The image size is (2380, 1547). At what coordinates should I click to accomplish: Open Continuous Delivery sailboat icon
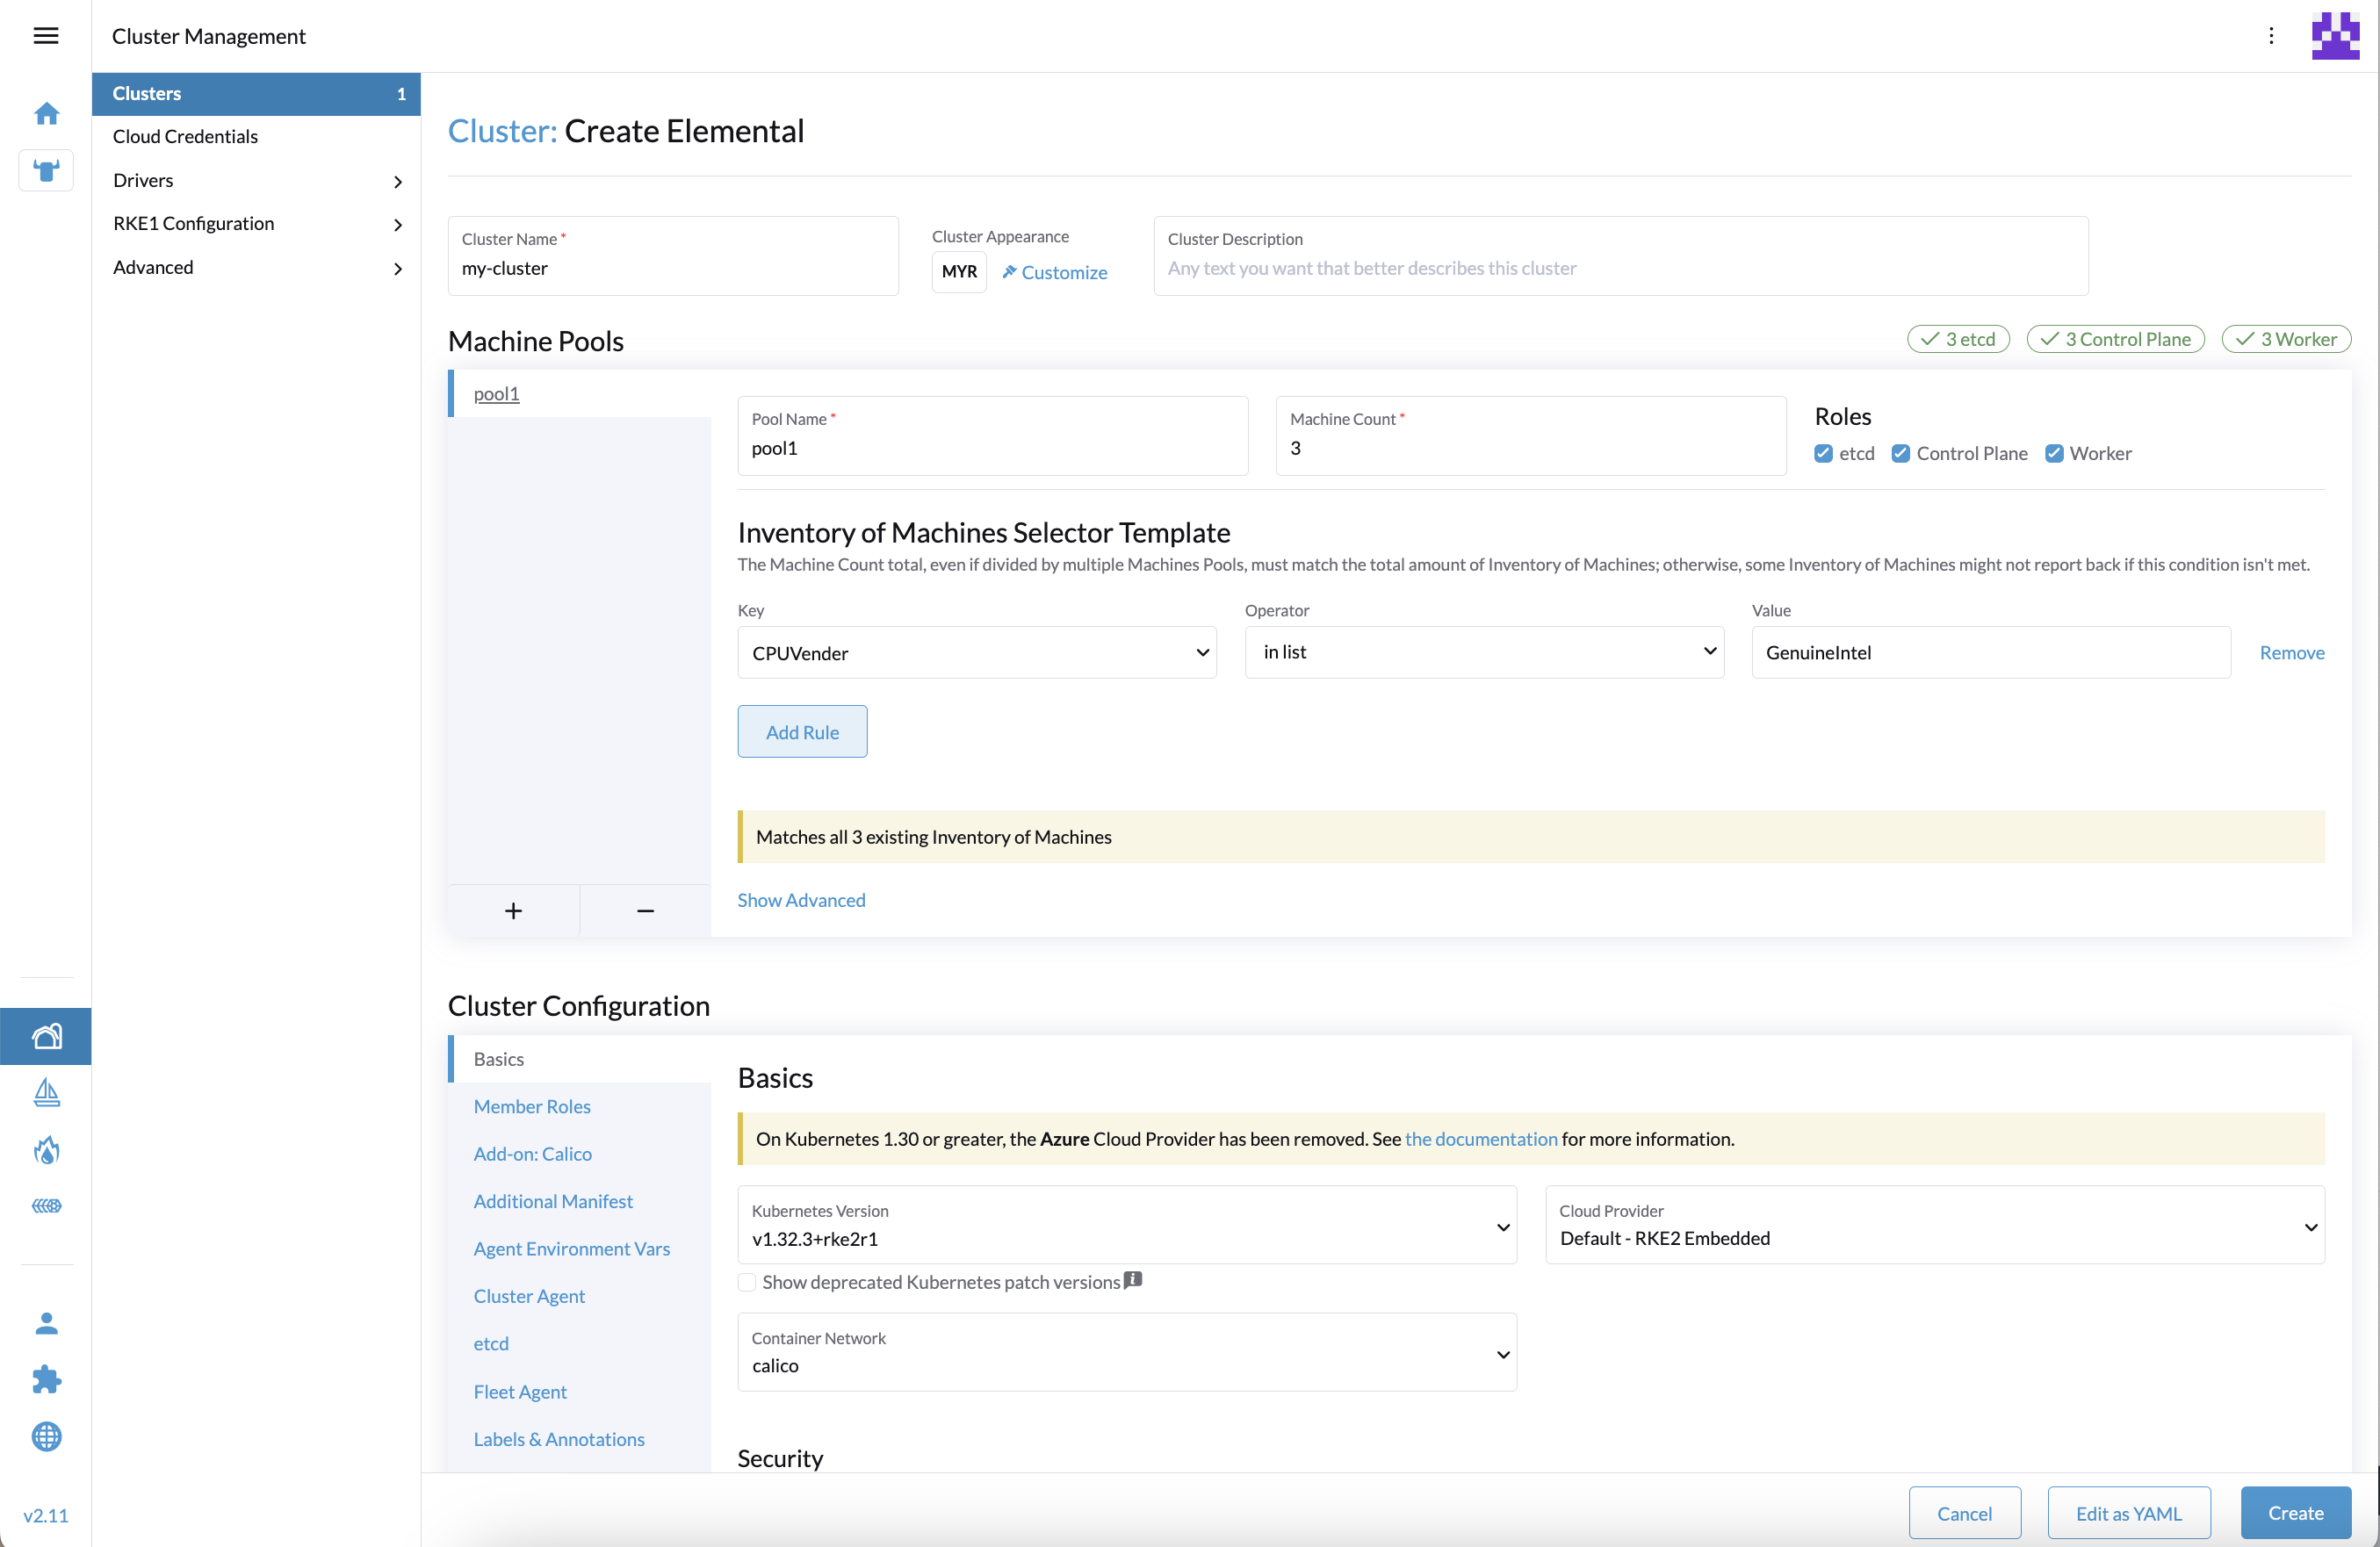tap(46, 1092)
